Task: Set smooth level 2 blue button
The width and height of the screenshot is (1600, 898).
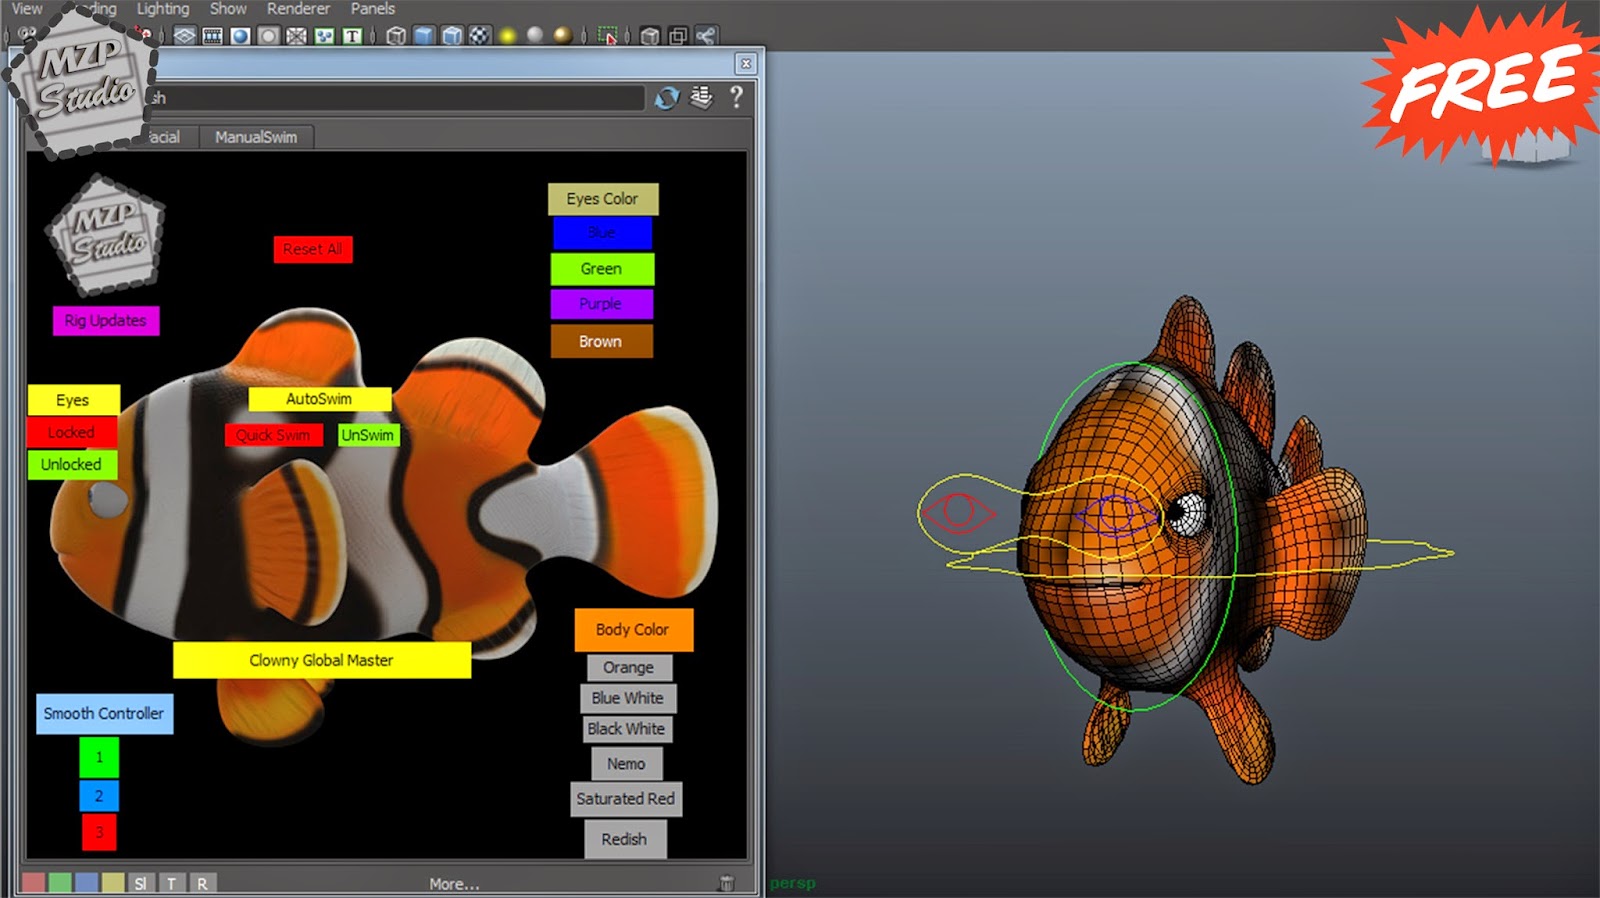Action: [99, 796]
